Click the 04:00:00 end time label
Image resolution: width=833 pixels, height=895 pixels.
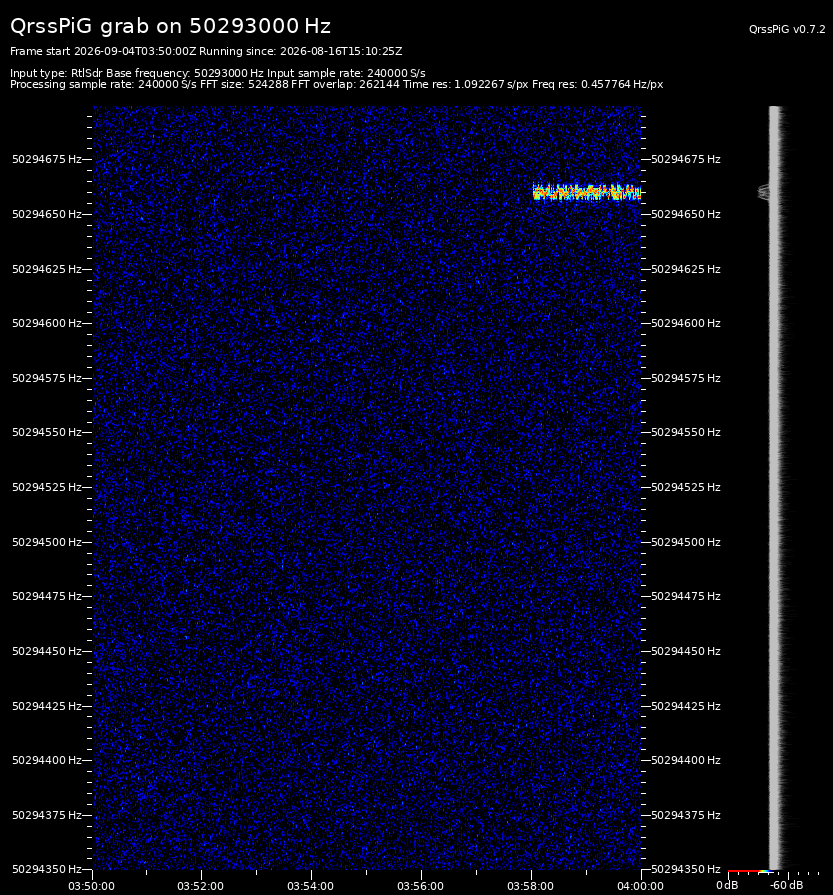pos(640,886)
